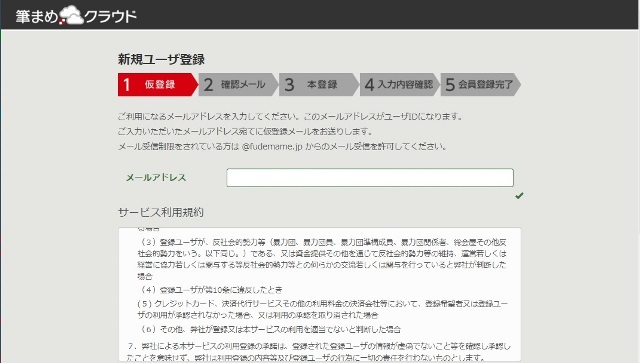Viewport: 640px width, 363px height.
Task: Click terms clause (3) about 反社会的勢力
Action: pyautogui.click(x=322, y=259)
